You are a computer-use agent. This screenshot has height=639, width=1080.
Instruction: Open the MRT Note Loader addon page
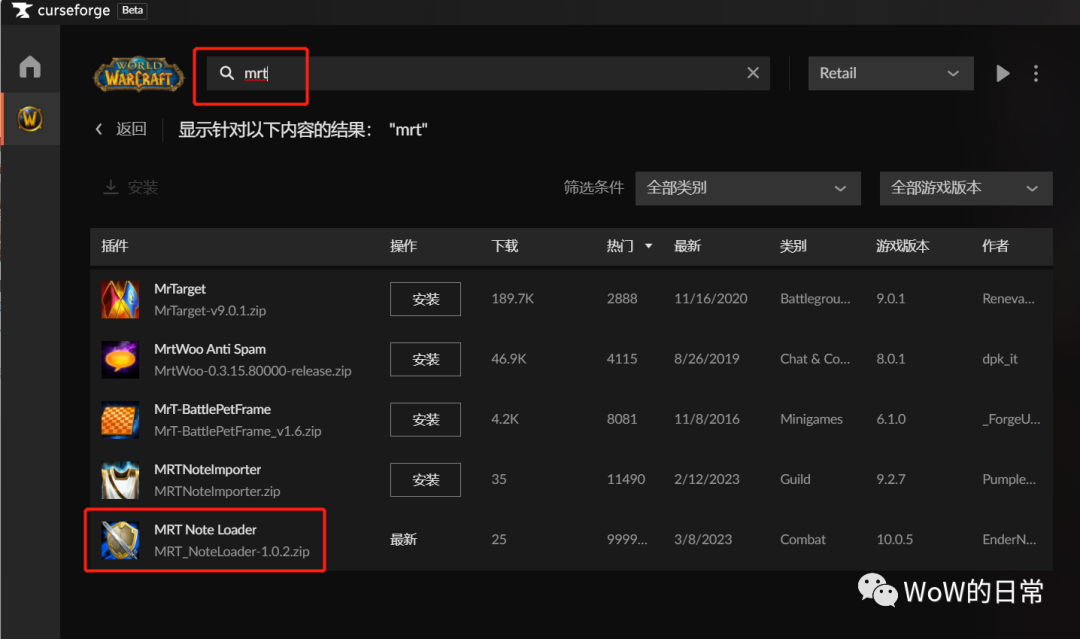(205, 529)
